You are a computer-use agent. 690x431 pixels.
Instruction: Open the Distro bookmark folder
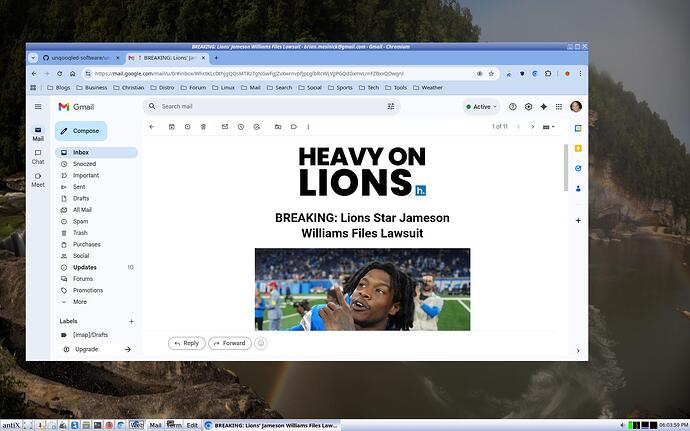pos(162,88)
